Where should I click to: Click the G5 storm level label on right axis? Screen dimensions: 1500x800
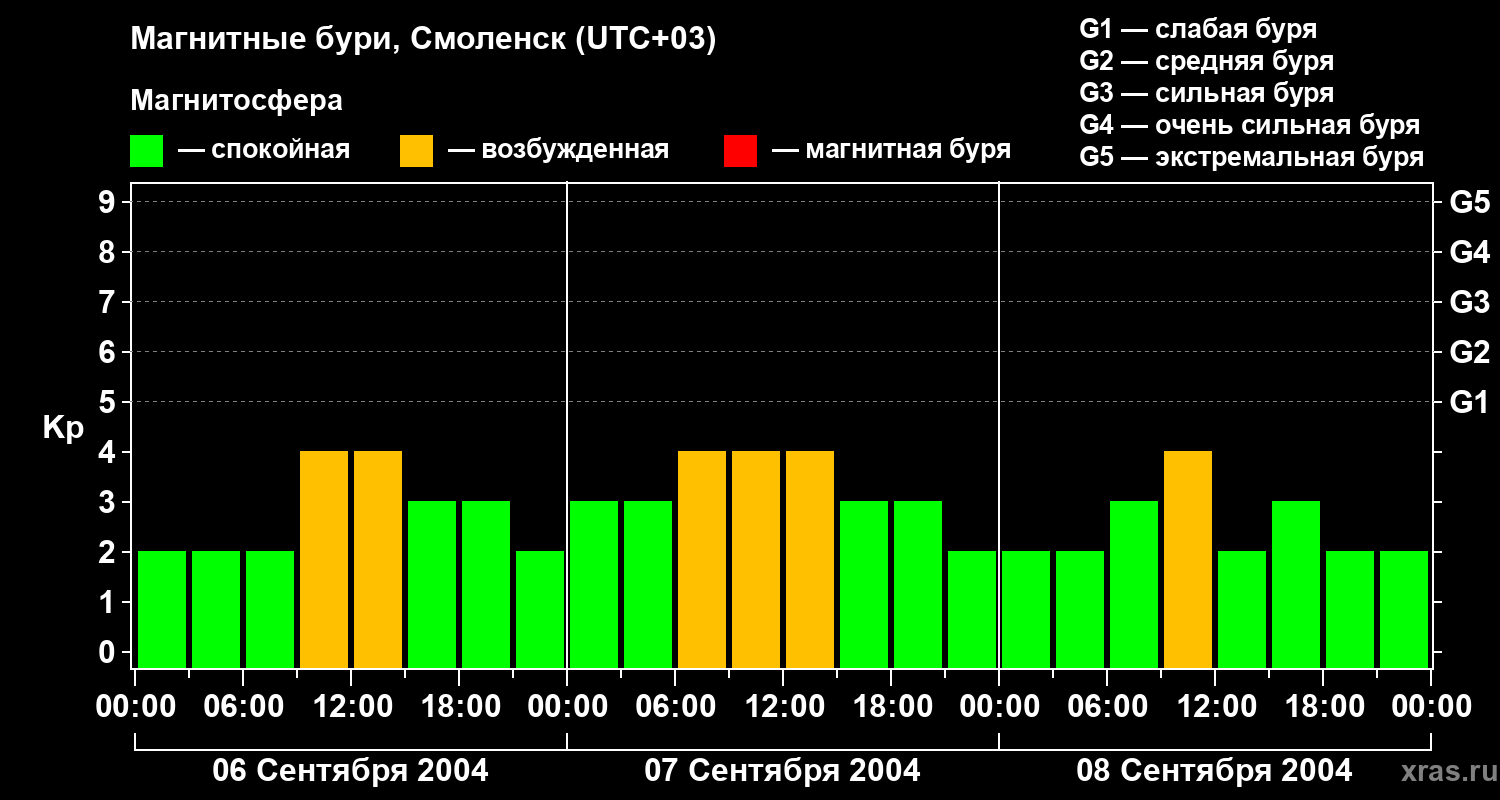[1470, 202]
